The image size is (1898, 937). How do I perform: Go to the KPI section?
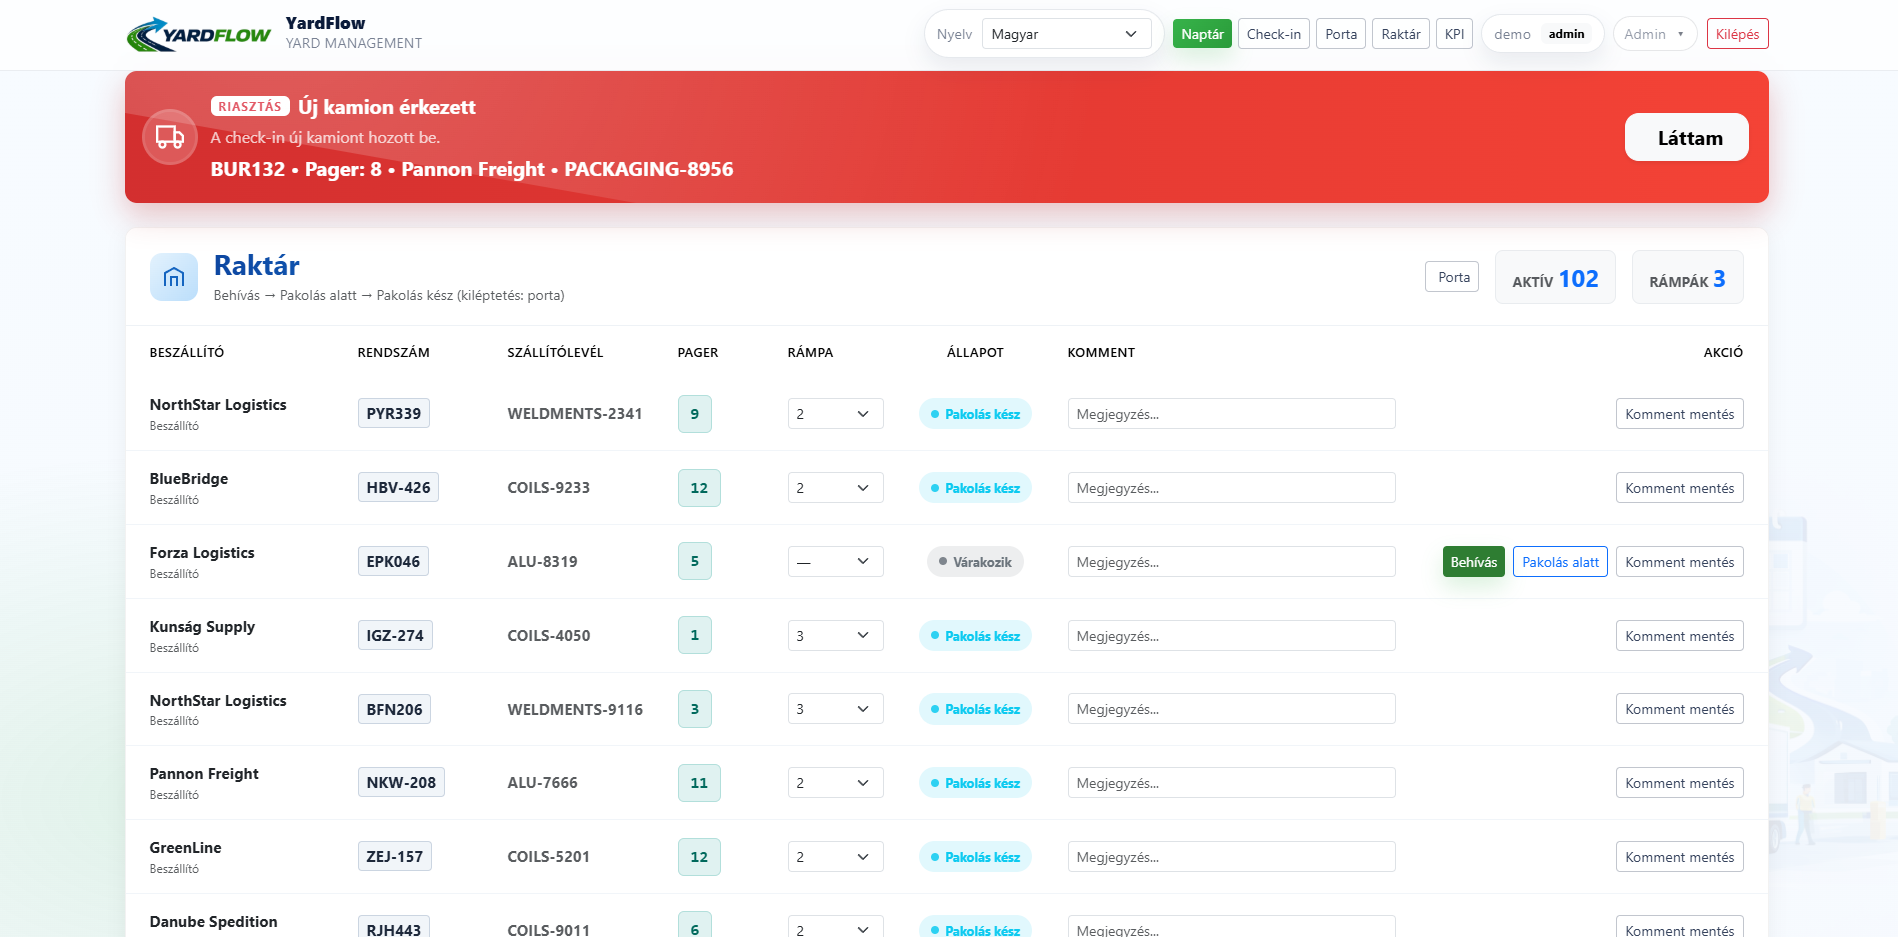(1454, 34)
